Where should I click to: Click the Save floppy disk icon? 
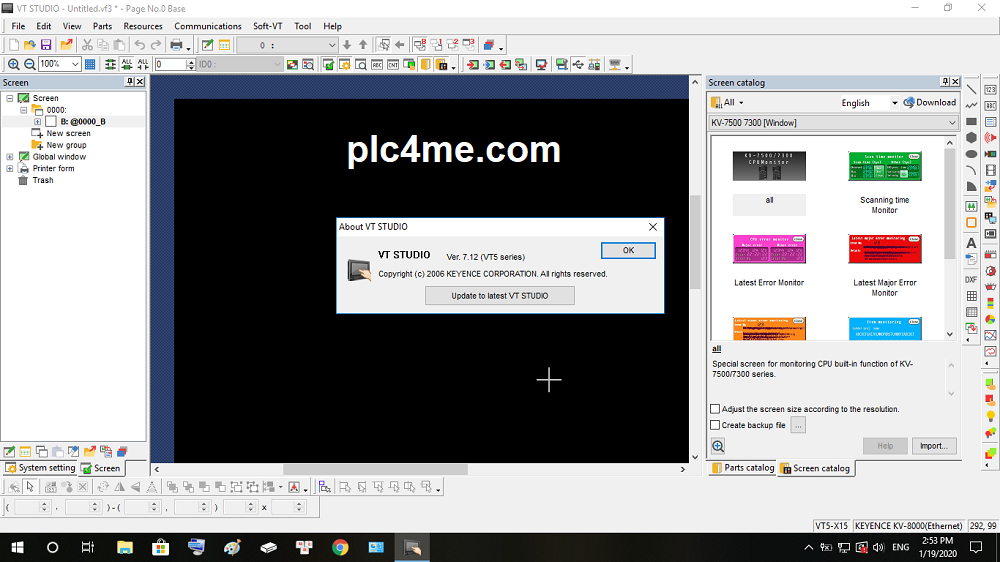(46, 45)
